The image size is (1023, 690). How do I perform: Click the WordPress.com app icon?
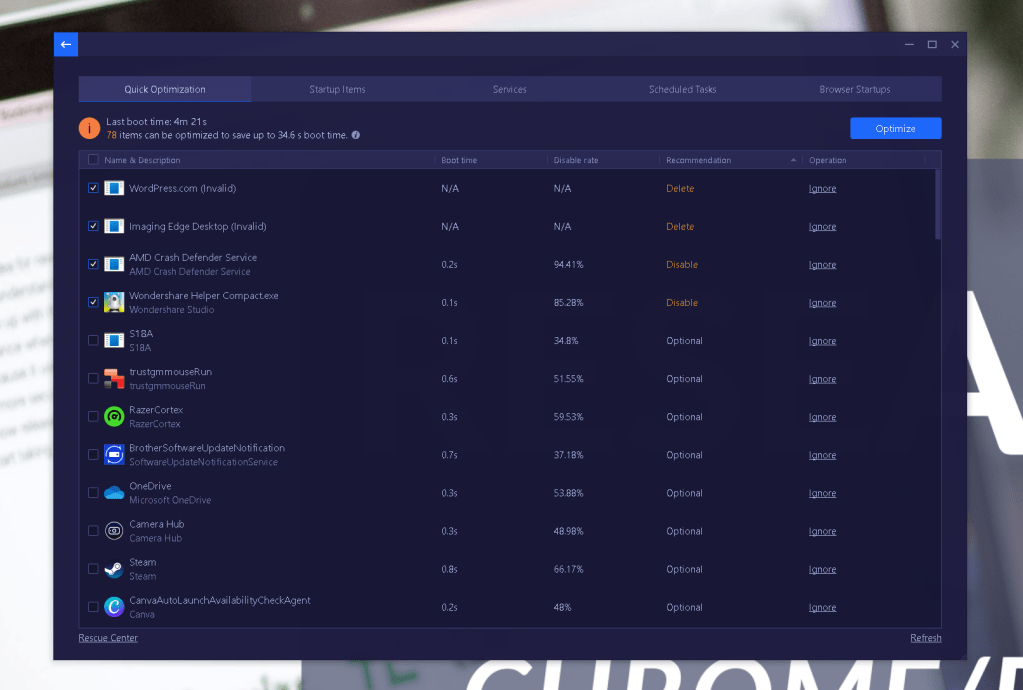pos(114,188)
